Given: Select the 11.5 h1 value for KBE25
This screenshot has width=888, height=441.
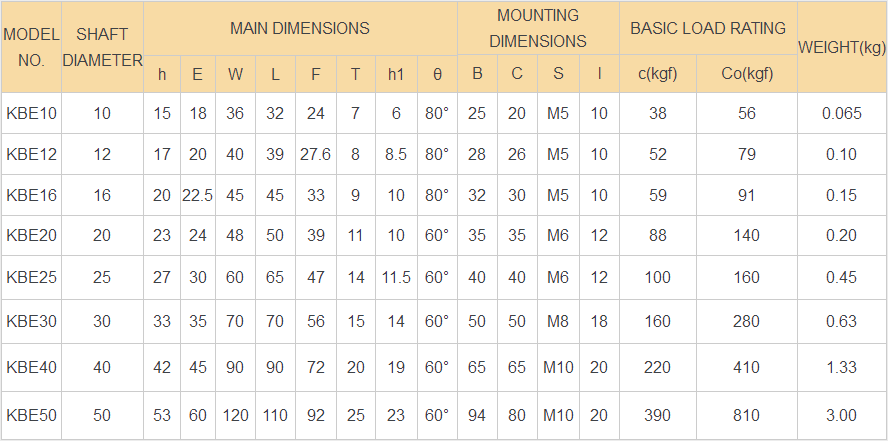Looking at the screenshot, I should point(396,277).
